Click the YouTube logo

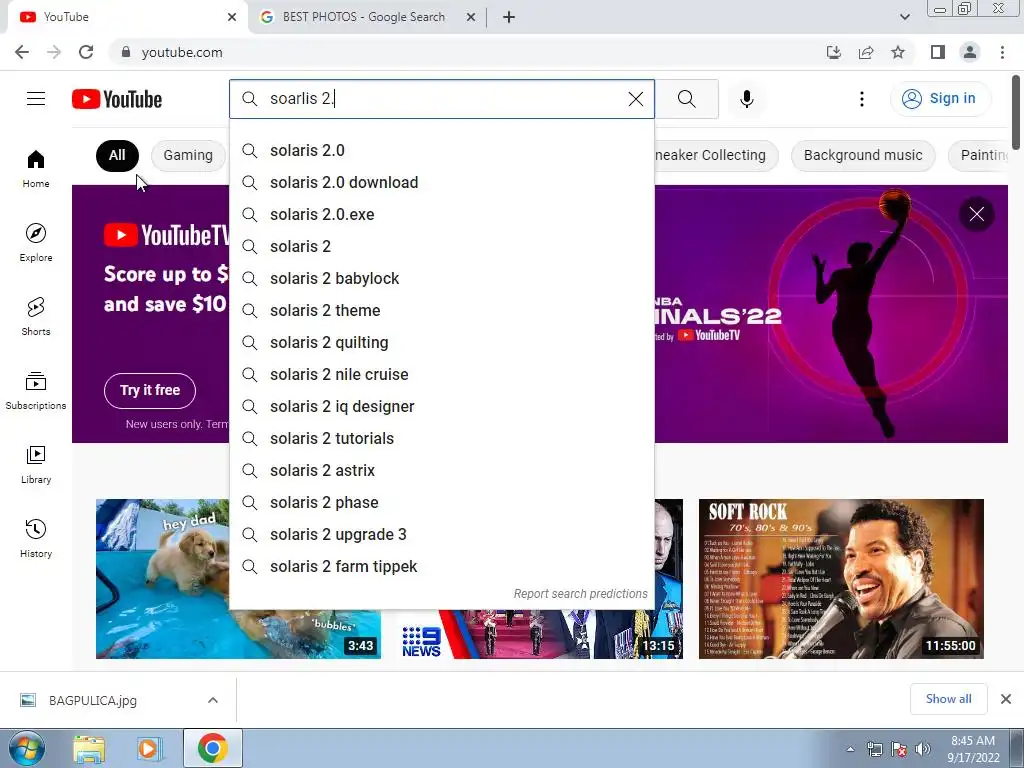click(x=117, y=99)
